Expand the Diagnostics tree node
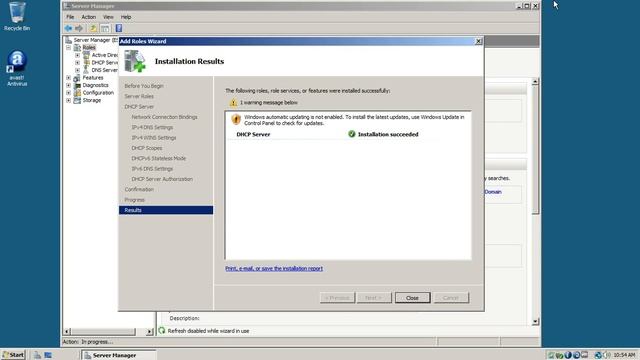This screenshot has height=360, width=640. (x=69, y=85)
